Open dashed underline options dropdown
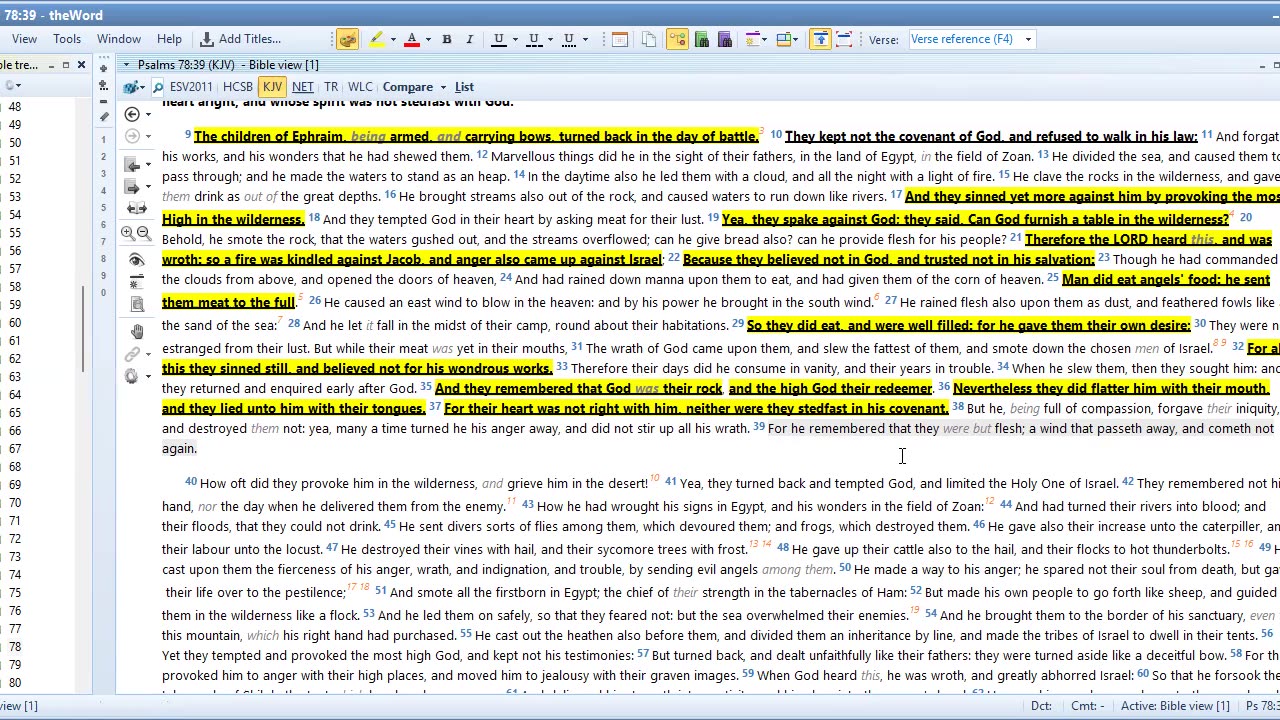 click(549, 39)
